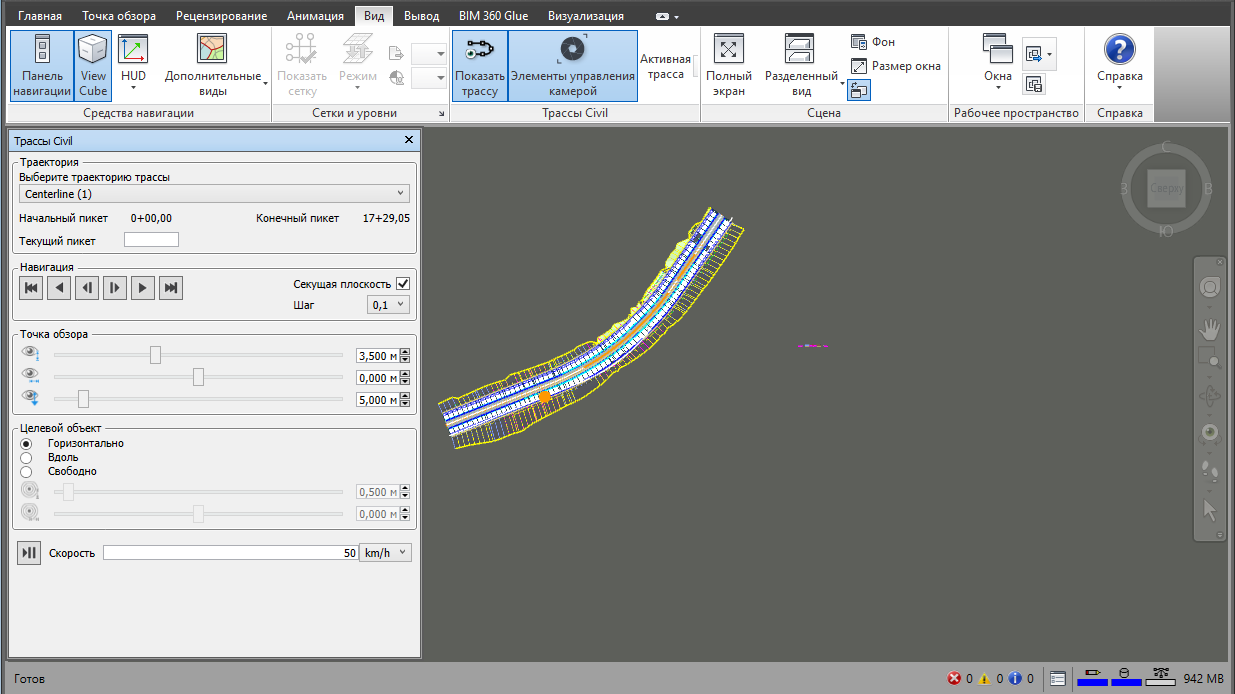1235x694 pixels.
Task: Choose the Select arrow tool on navigation bar
Action: pos(1210,509)
